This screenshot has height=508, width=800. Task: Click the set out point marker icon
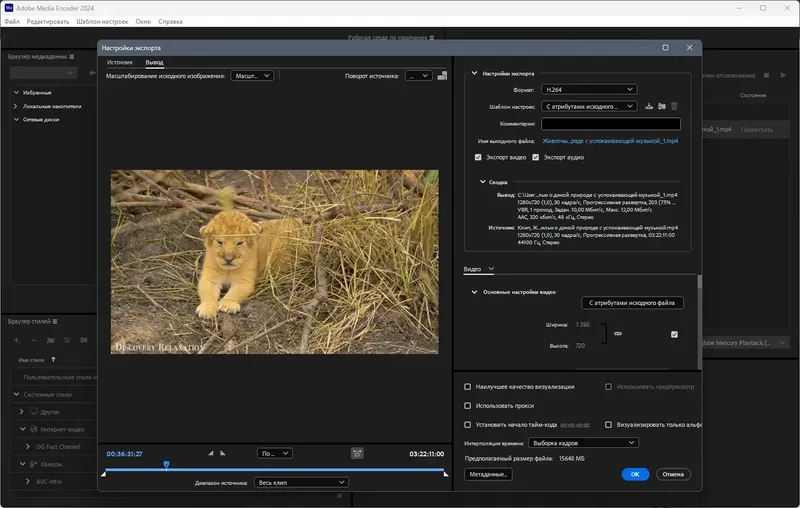click(x=225, y=453)
